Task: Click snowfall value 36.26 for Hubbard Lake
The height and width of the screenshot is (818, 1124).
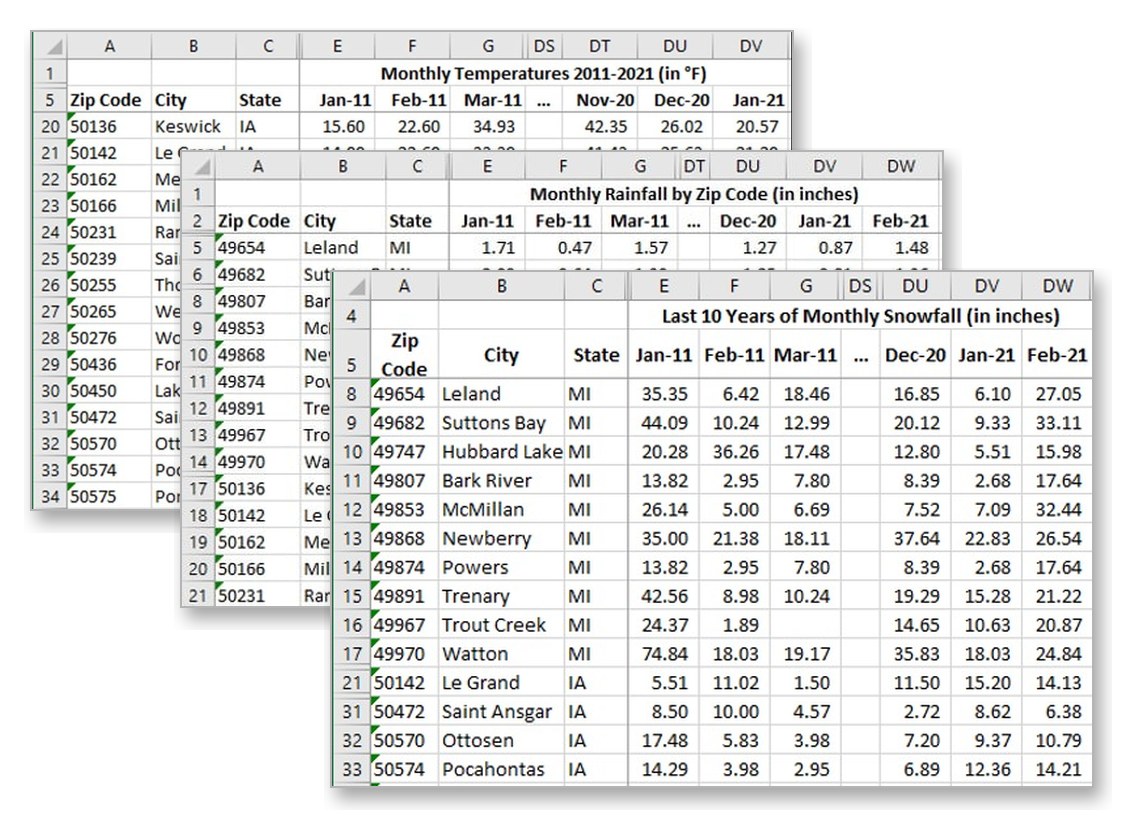Action: click(x=734, y=452)
